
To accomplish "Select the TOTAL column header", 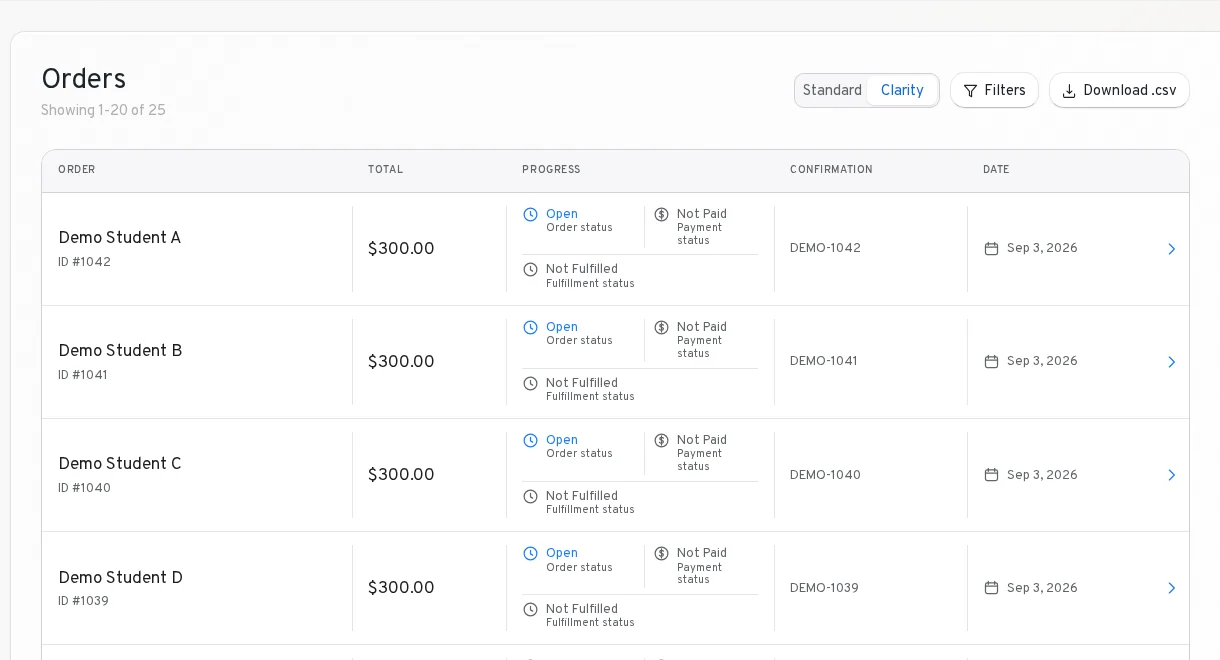I will (385, 170).
